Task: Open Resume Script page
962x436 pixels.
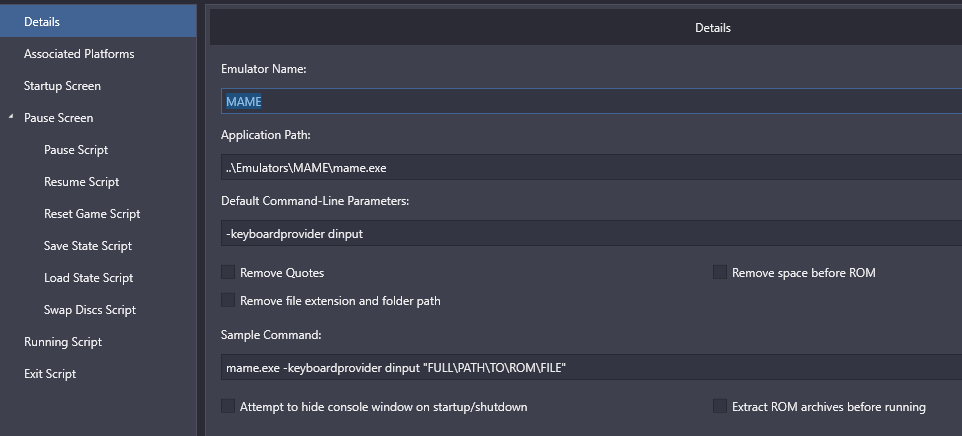Action: pos(81,182)
